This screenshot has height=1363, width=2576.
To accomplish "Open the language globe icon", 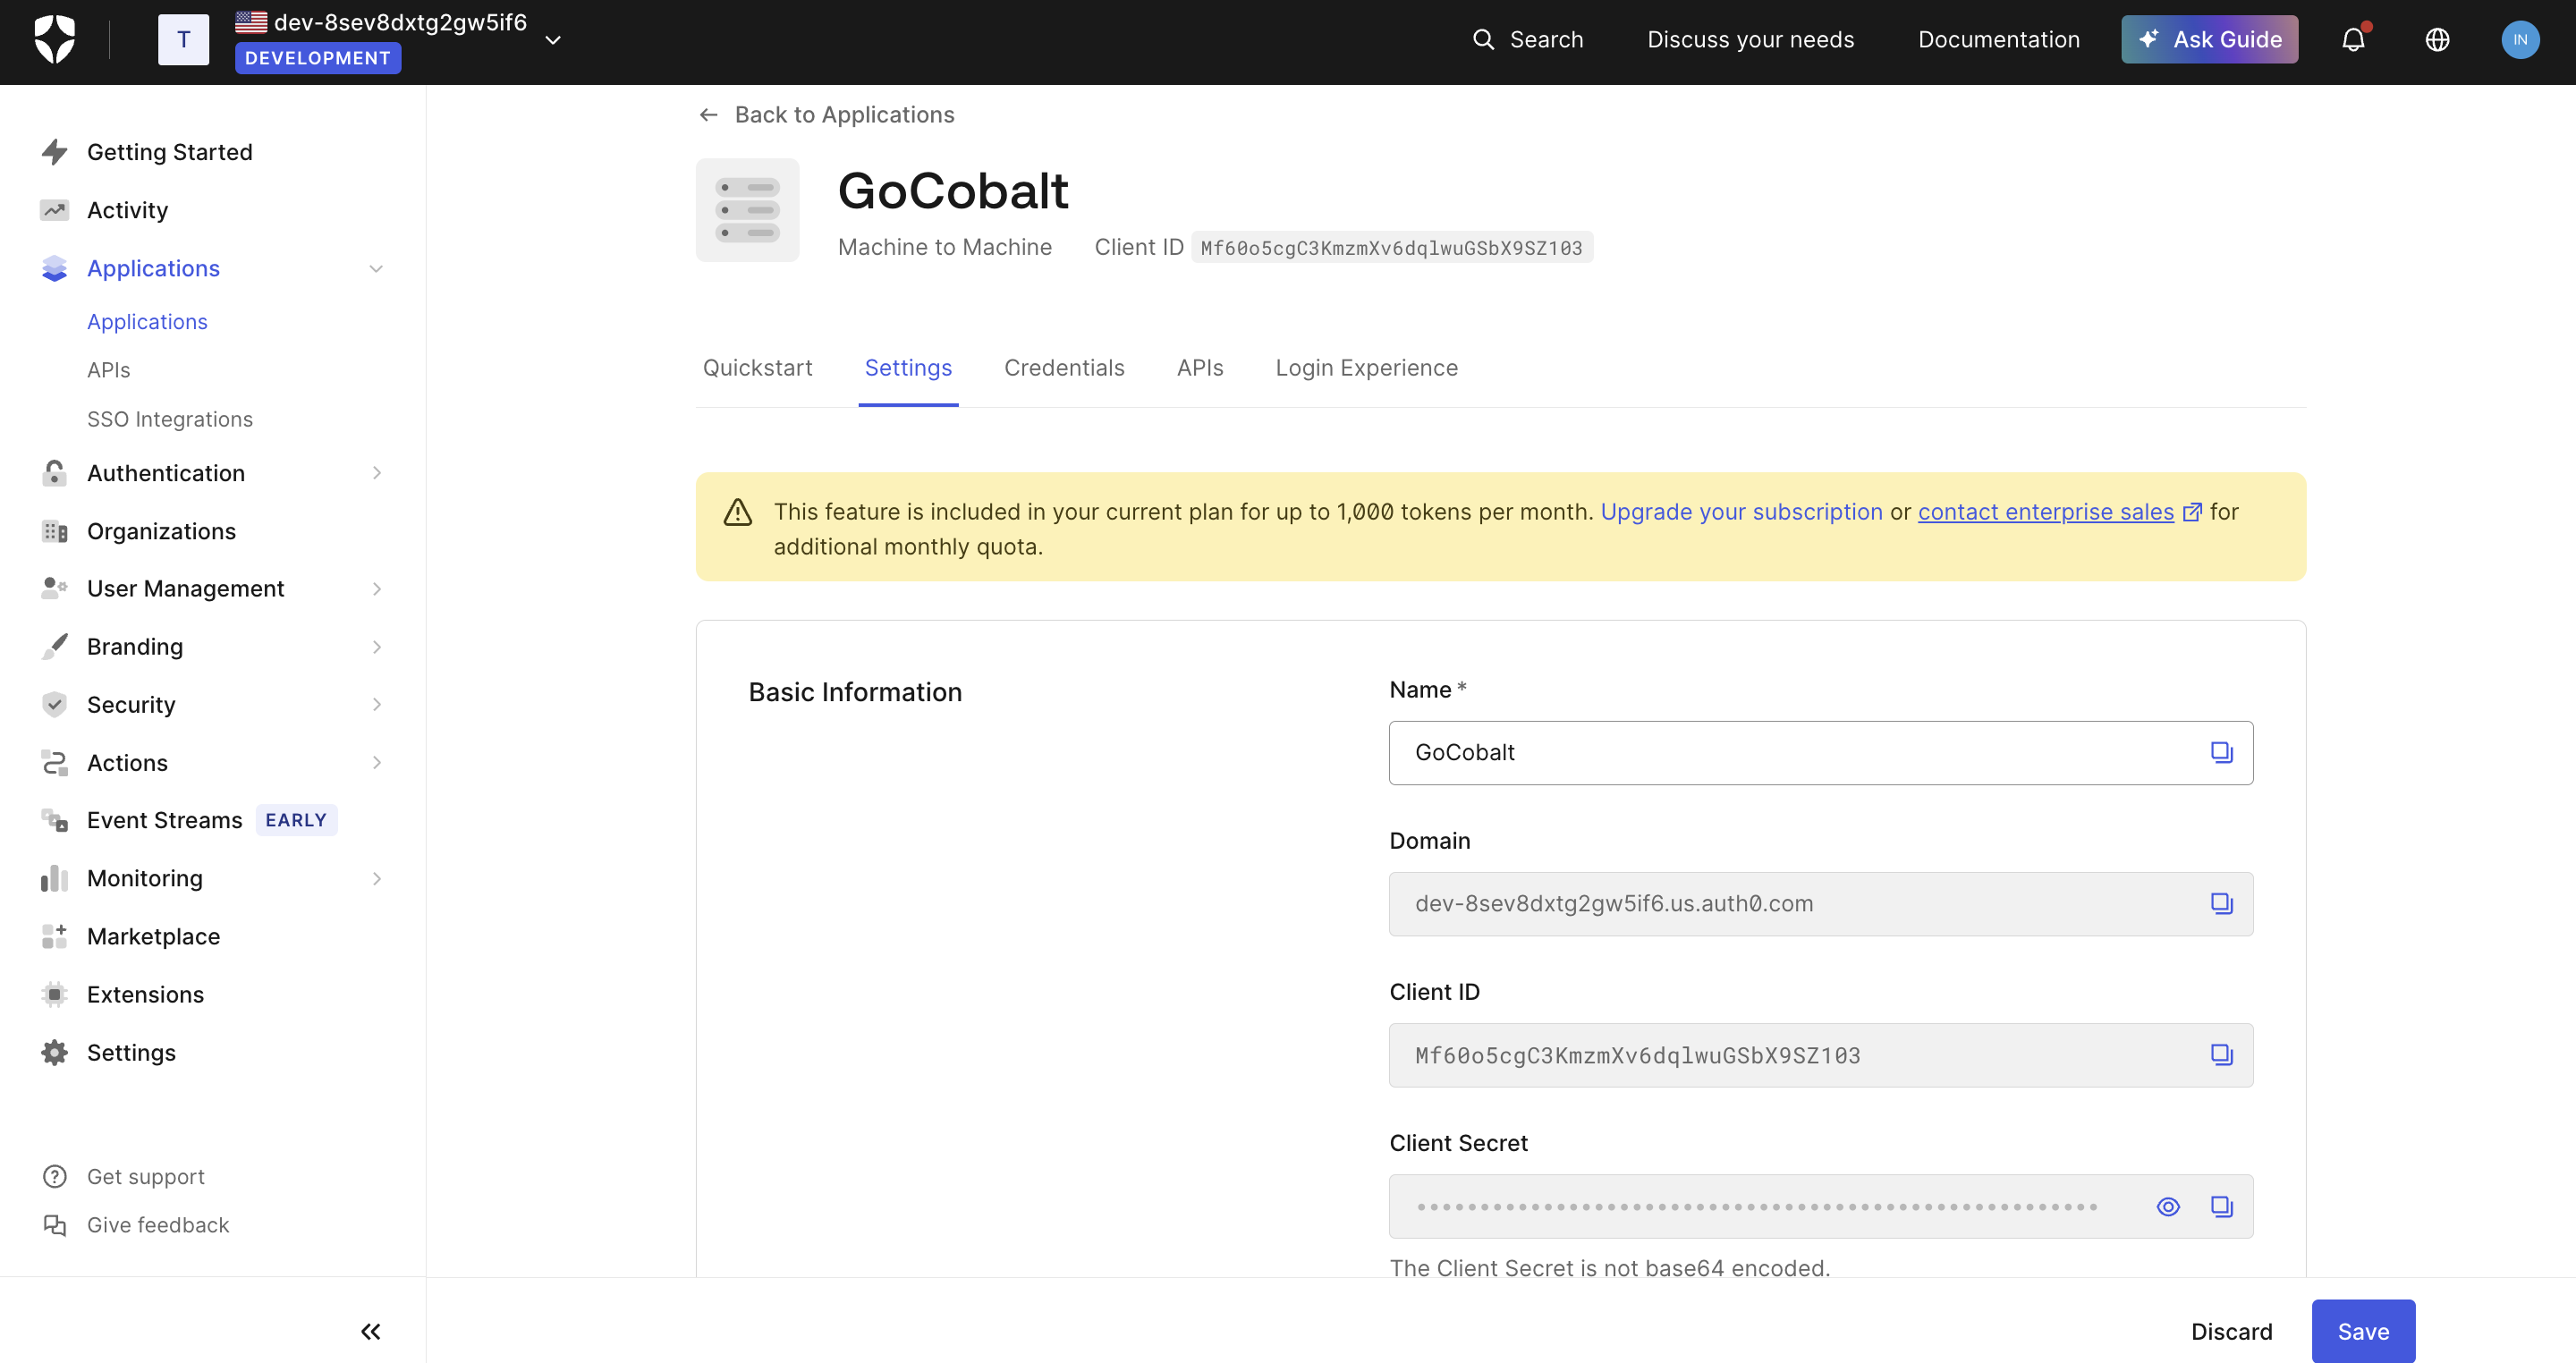I will [x=2437, y=40].
